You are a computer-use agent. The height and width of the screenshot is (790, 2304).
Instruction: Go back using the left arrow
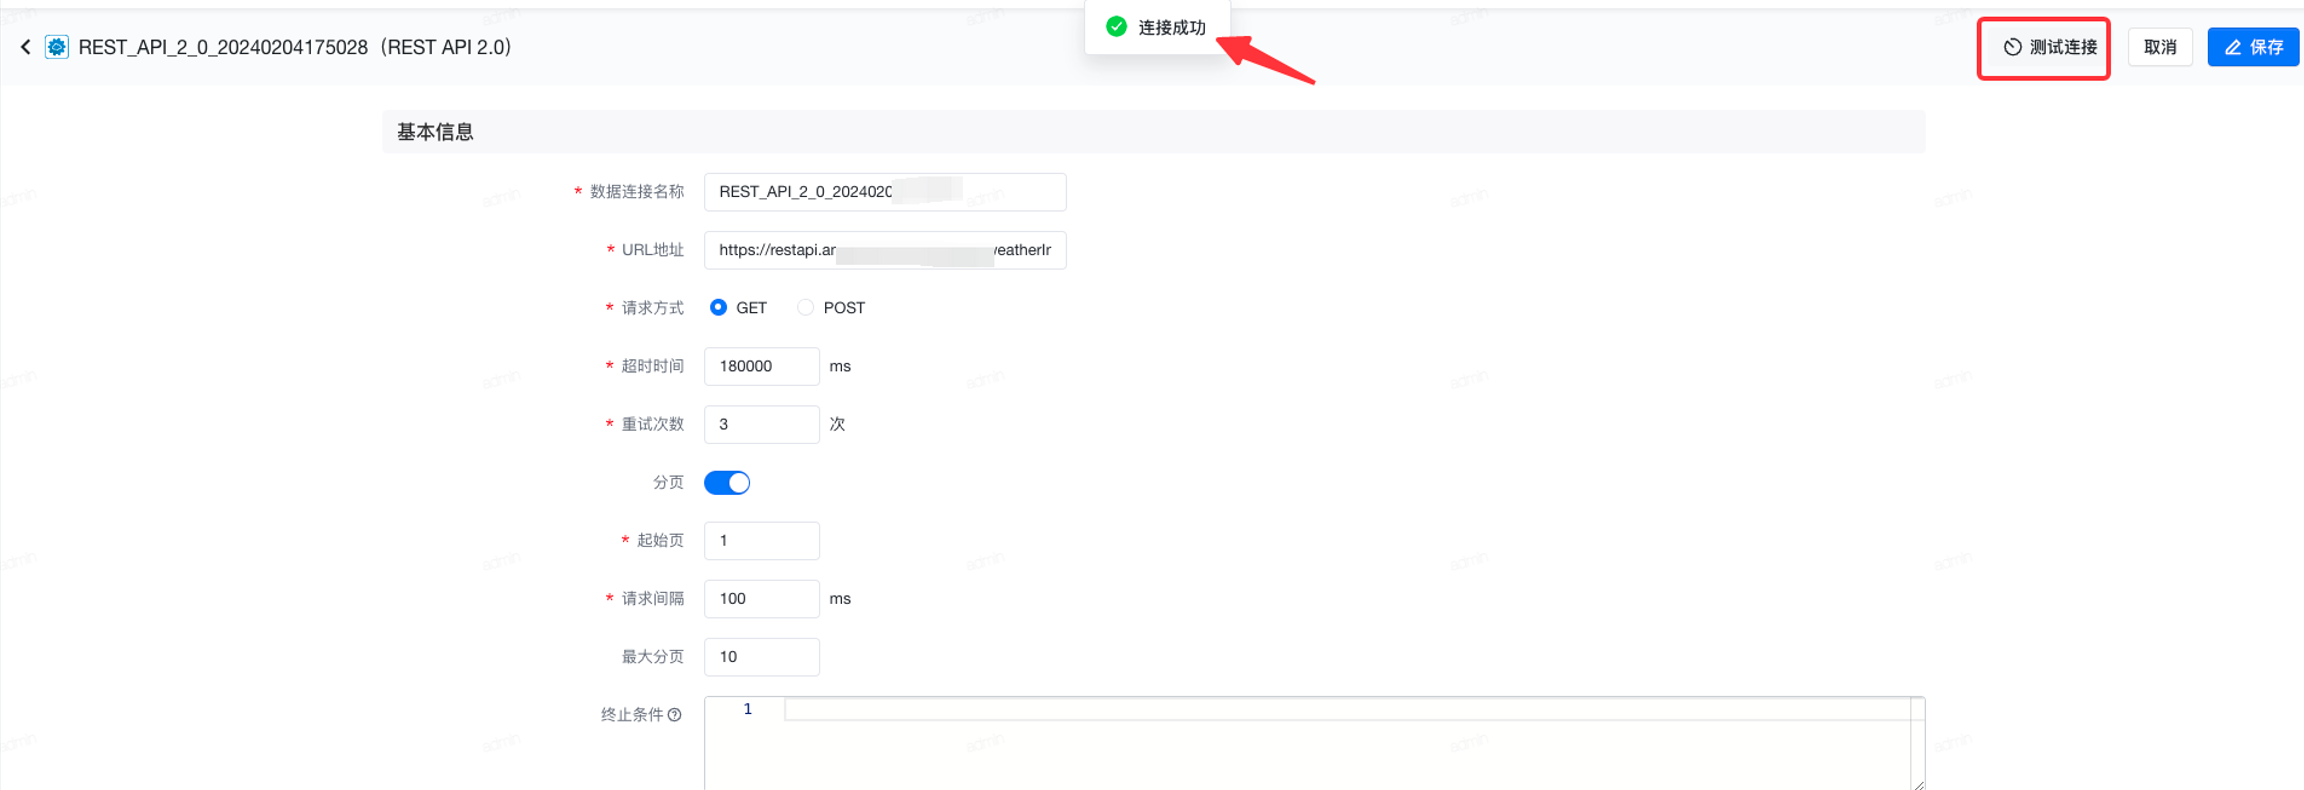coord(26,47)
